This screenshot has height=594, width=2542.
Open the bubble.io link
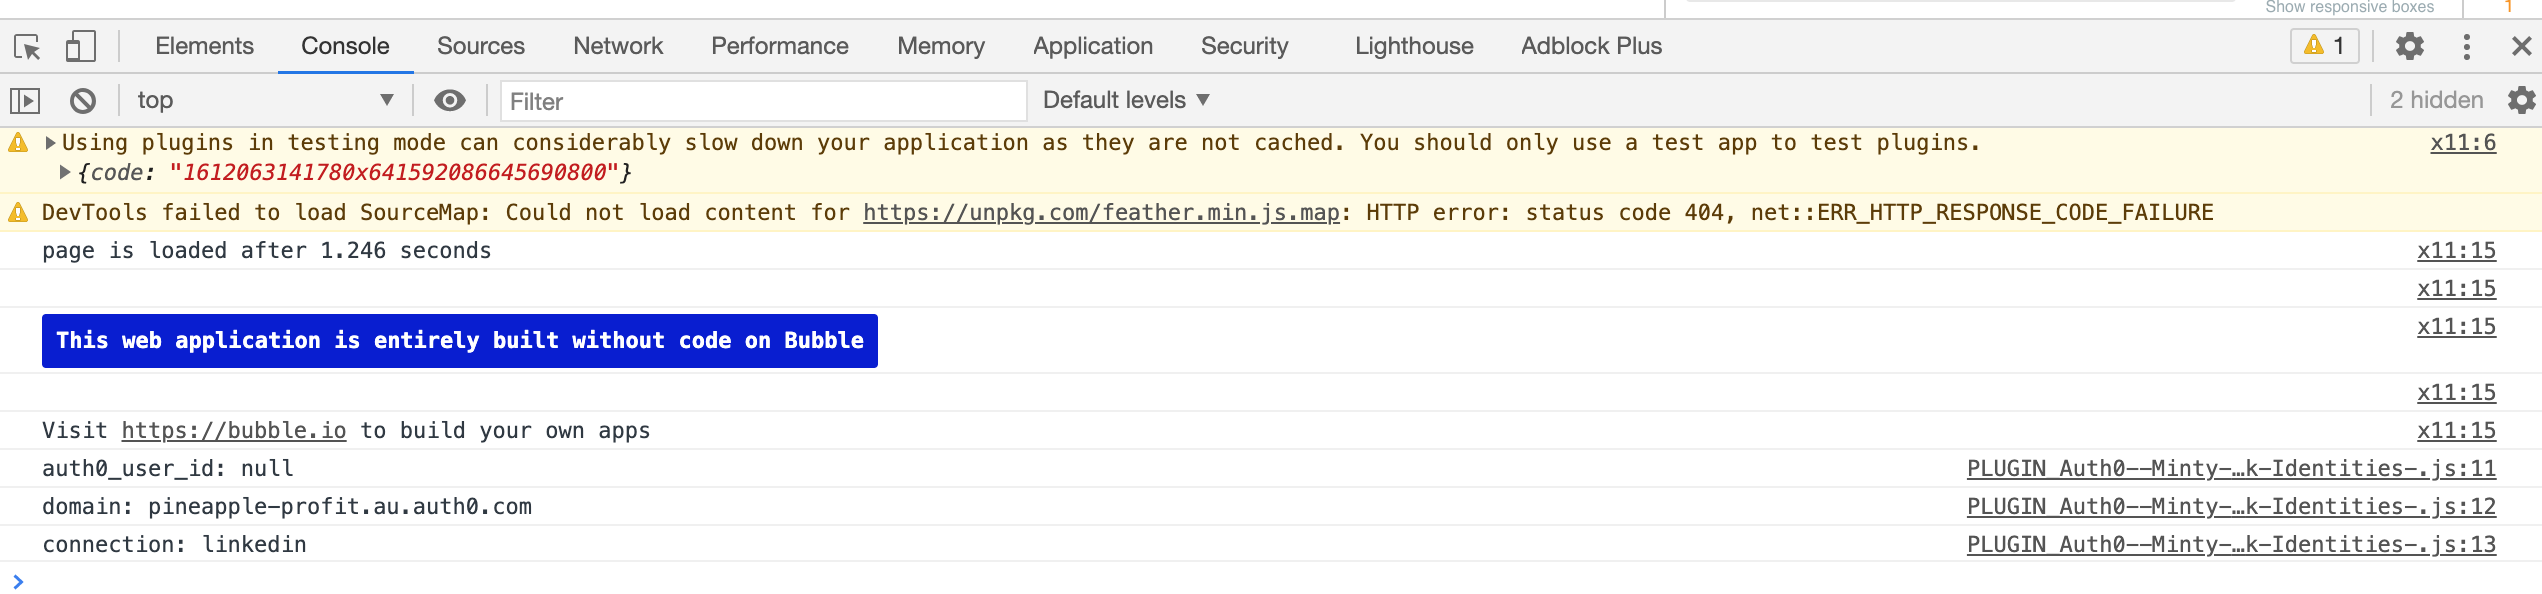tap(234, 431)
